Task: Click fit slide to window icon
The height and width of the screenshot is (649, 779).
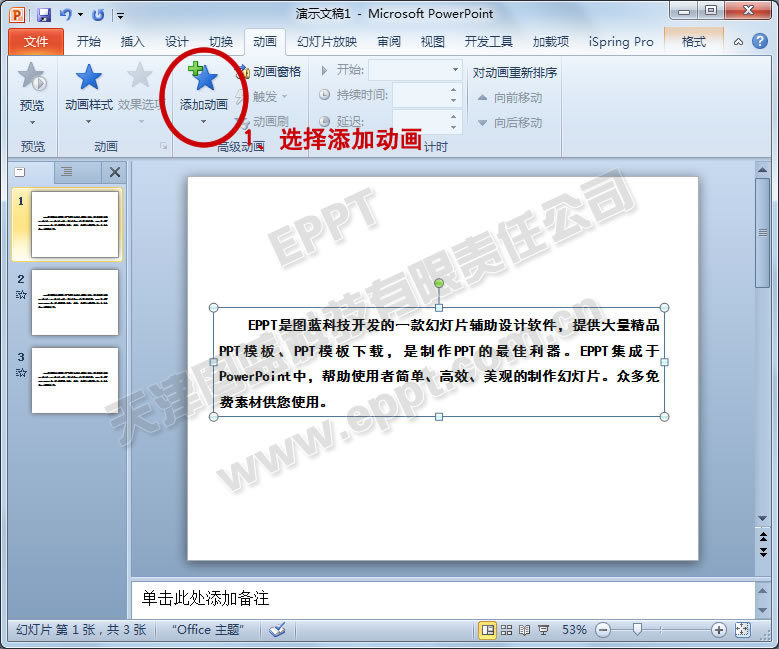Action: click(x=742, y=630)
